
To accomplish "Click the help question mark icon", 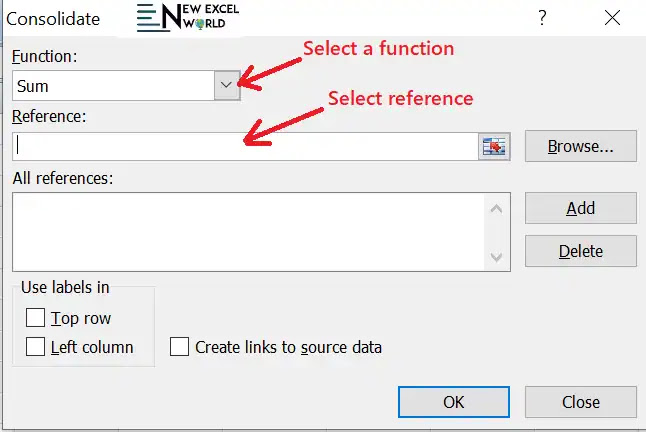I will point(542,18).
